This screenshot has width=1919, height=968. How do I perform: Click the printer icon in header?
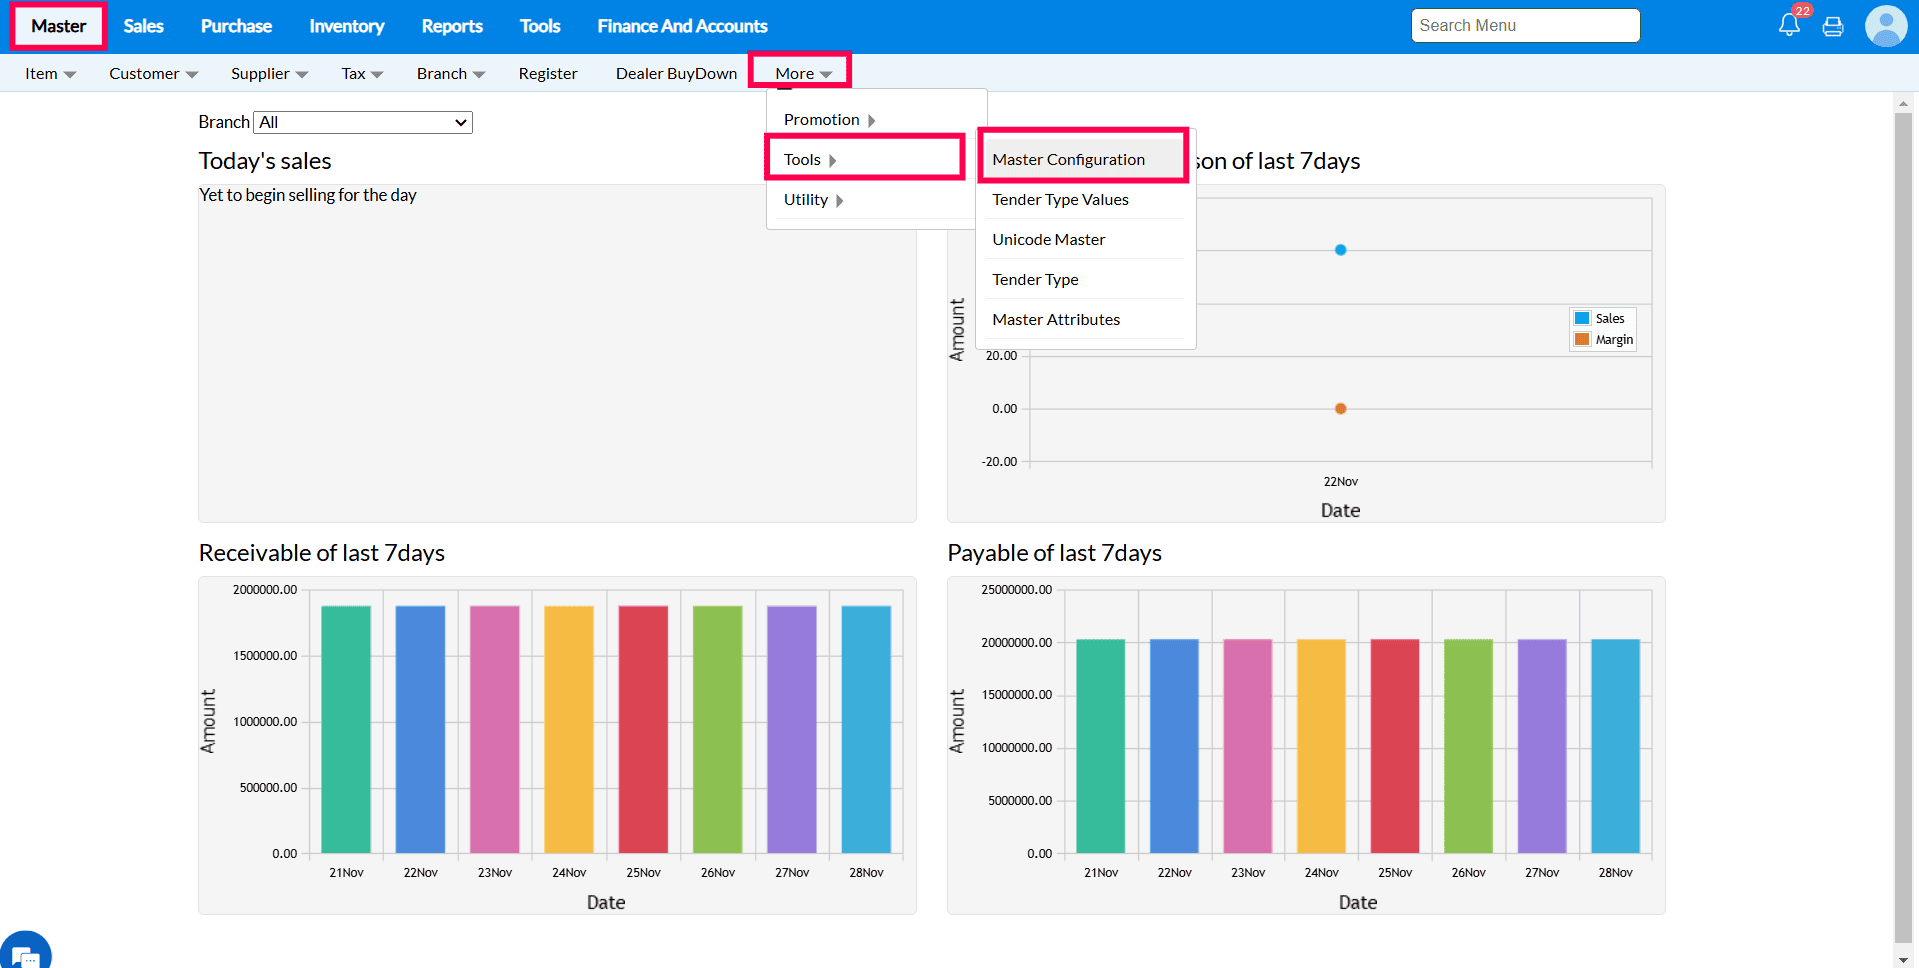[1833, 27]
